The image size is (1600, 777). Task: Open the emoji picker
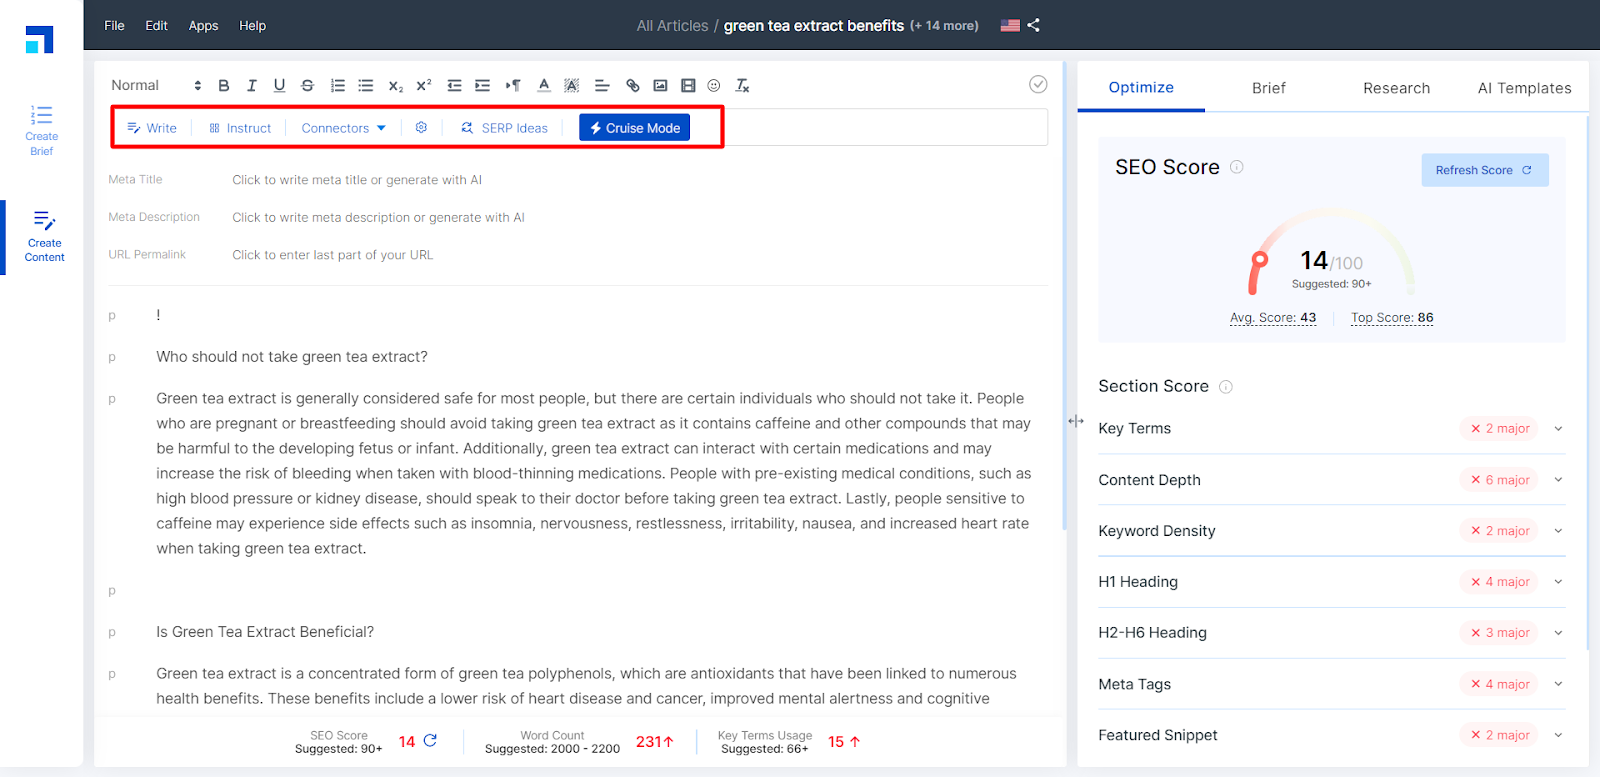click(714, 86)
